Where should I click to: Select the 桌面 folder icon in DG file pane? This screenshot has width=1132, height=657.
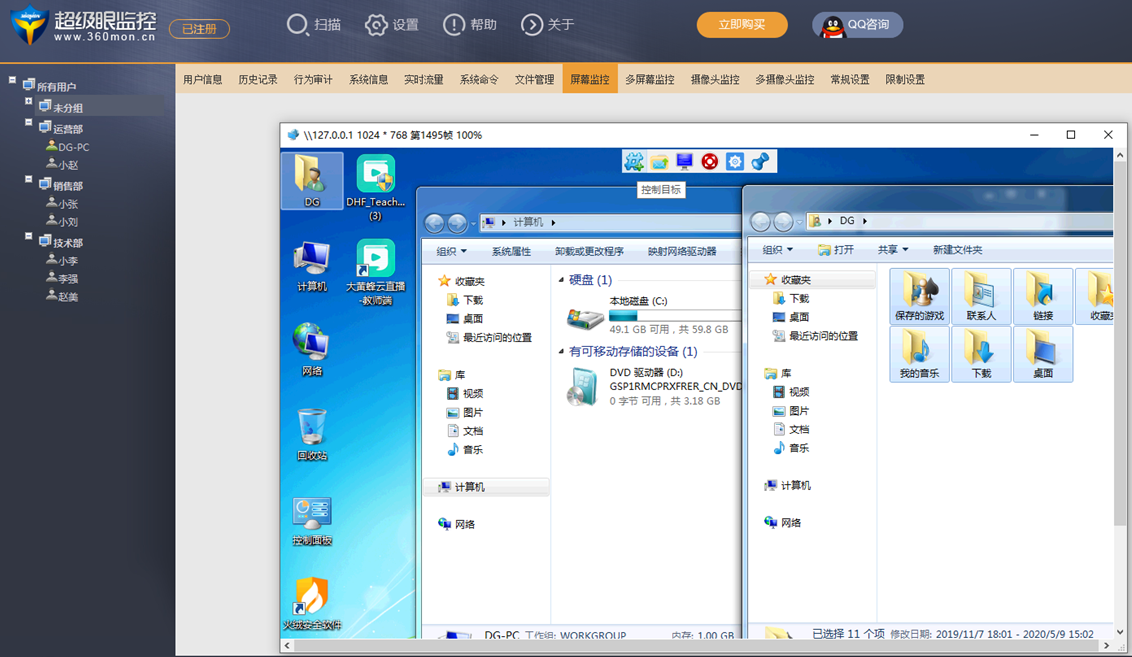point(1042,354)
